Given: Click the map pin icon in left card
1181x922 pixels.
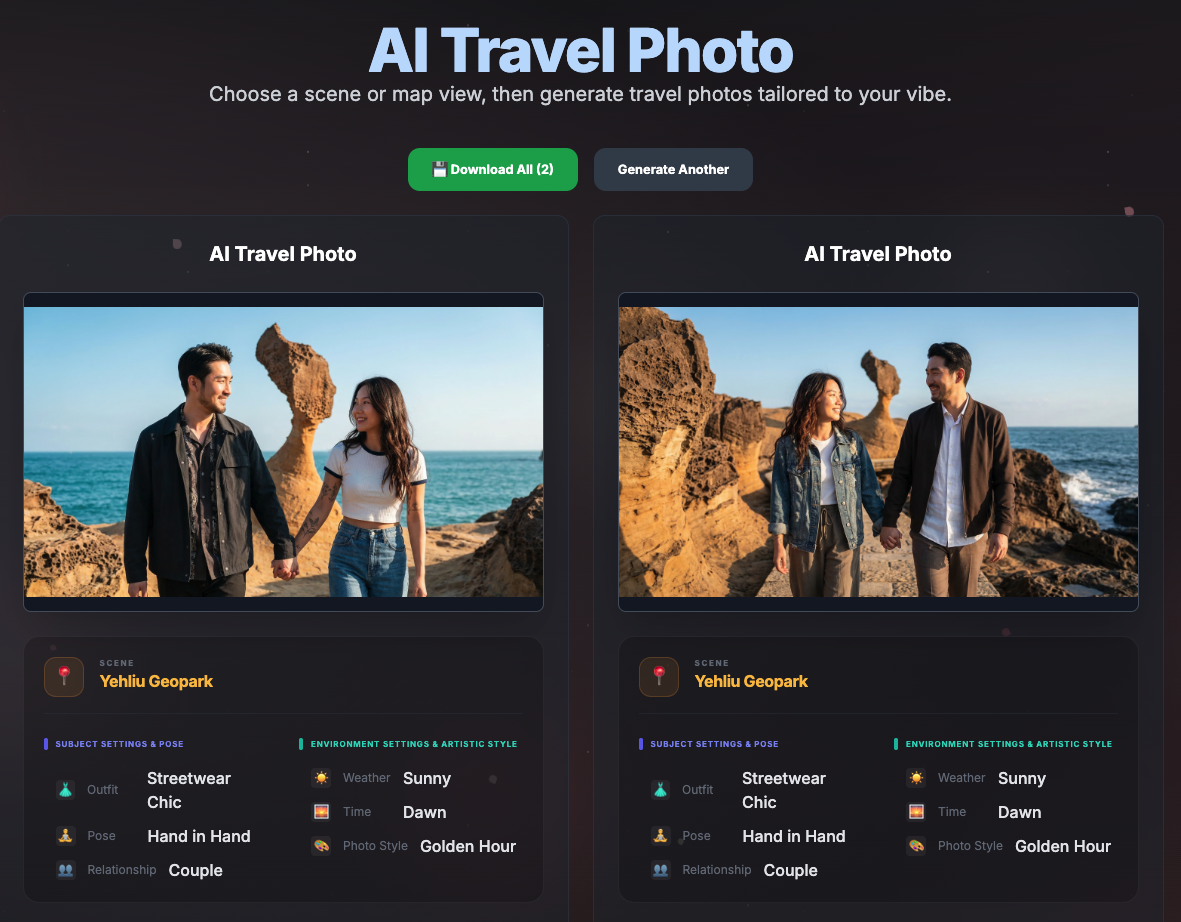Looking at the screenshot, I should tap(64, 676).
